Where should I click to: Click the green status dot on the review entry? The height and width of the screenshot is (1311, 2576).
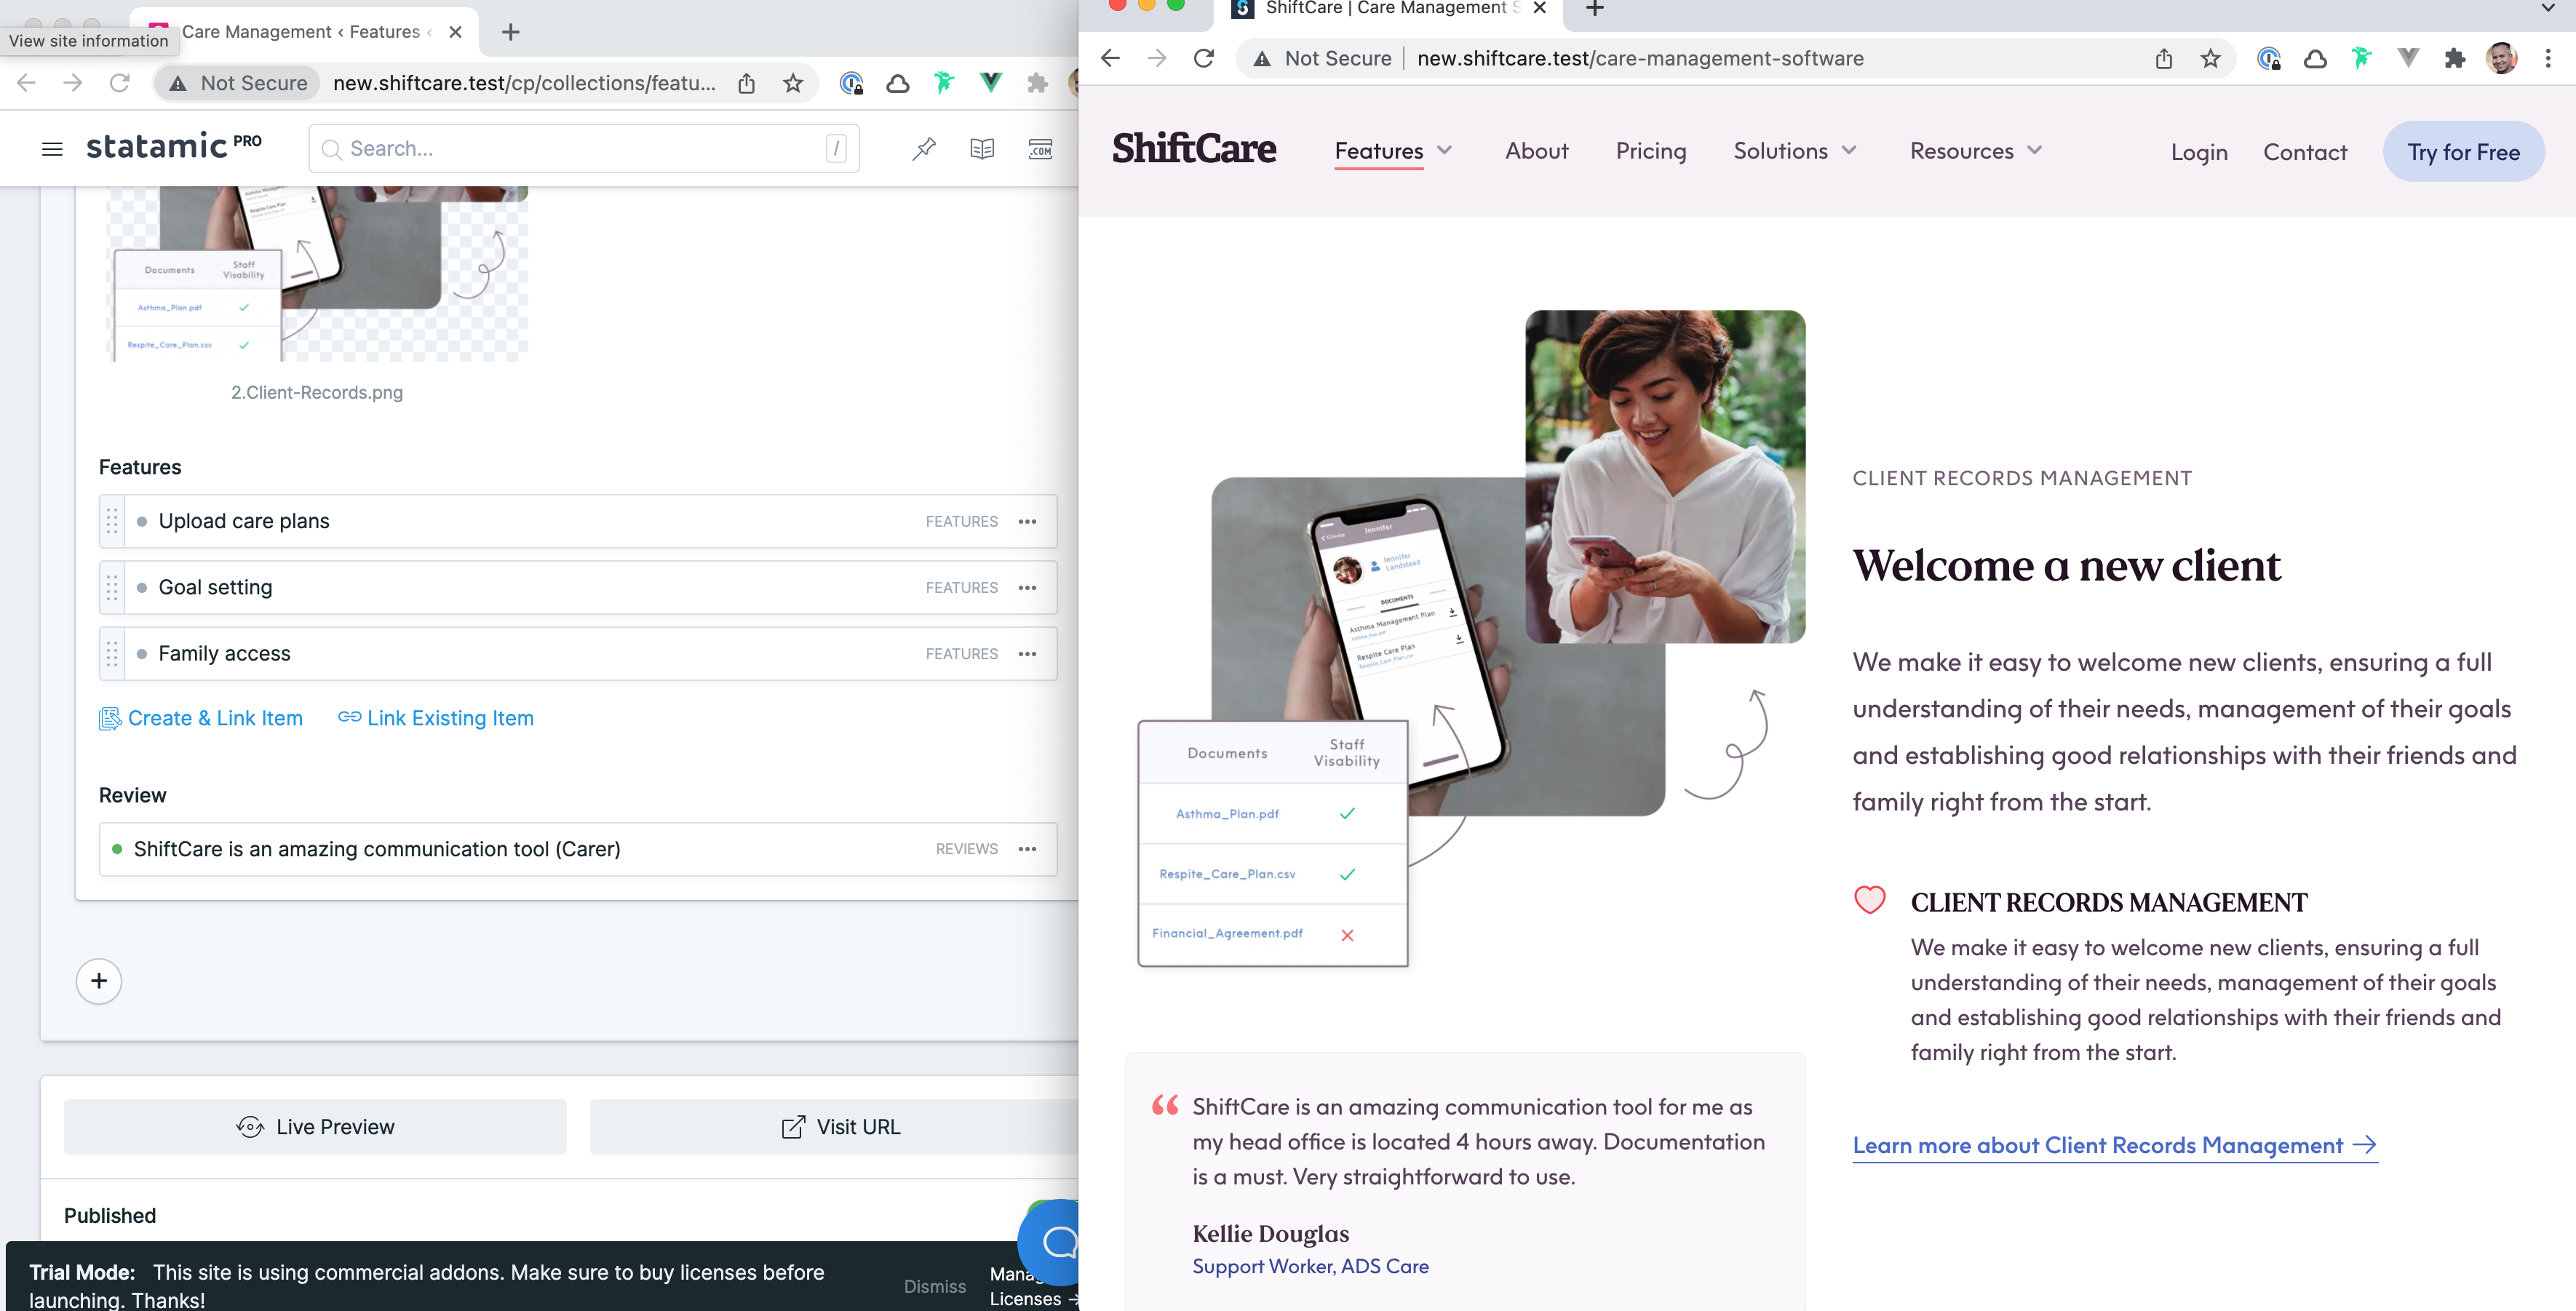[x=117, y=849]
